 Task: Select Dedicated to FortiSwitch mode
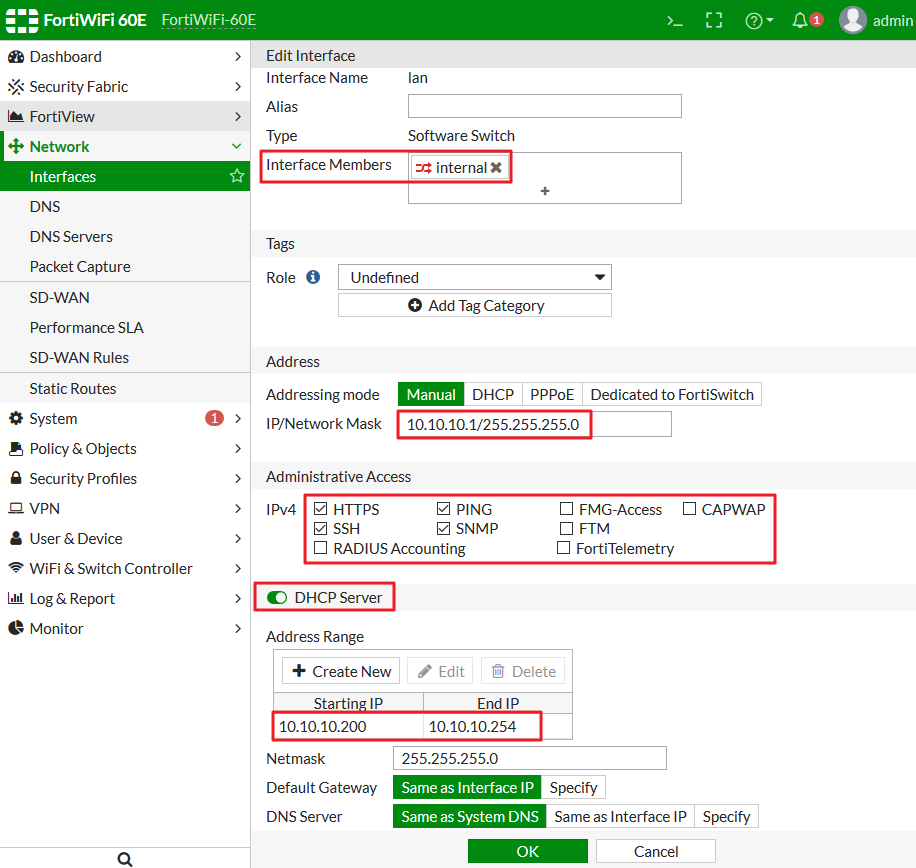pyautogui.click(x=672, y=394)
